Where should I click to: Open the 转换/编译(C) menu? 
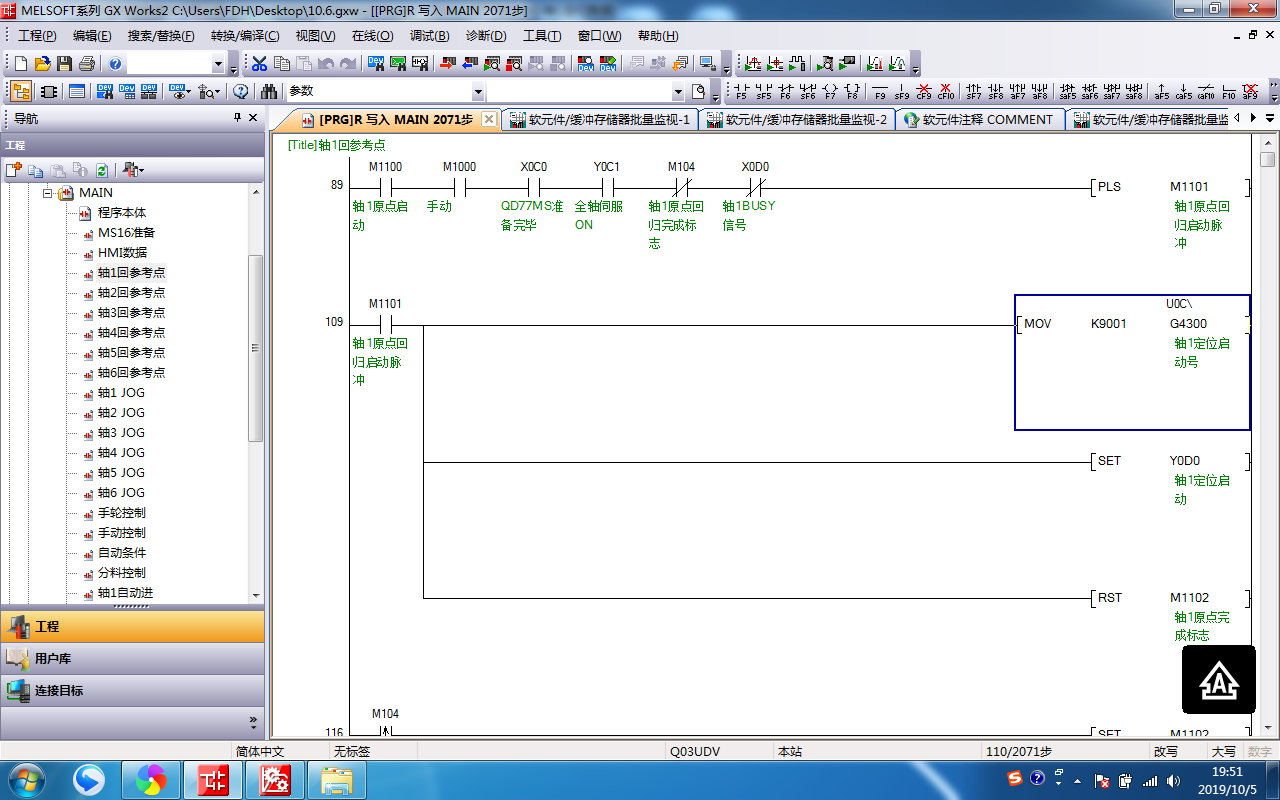coord(245,36)
